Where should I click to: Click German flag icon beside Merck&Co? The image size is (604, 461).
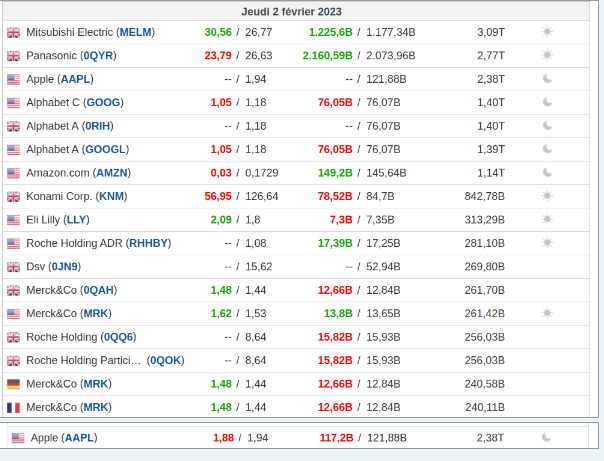[13, 384]
